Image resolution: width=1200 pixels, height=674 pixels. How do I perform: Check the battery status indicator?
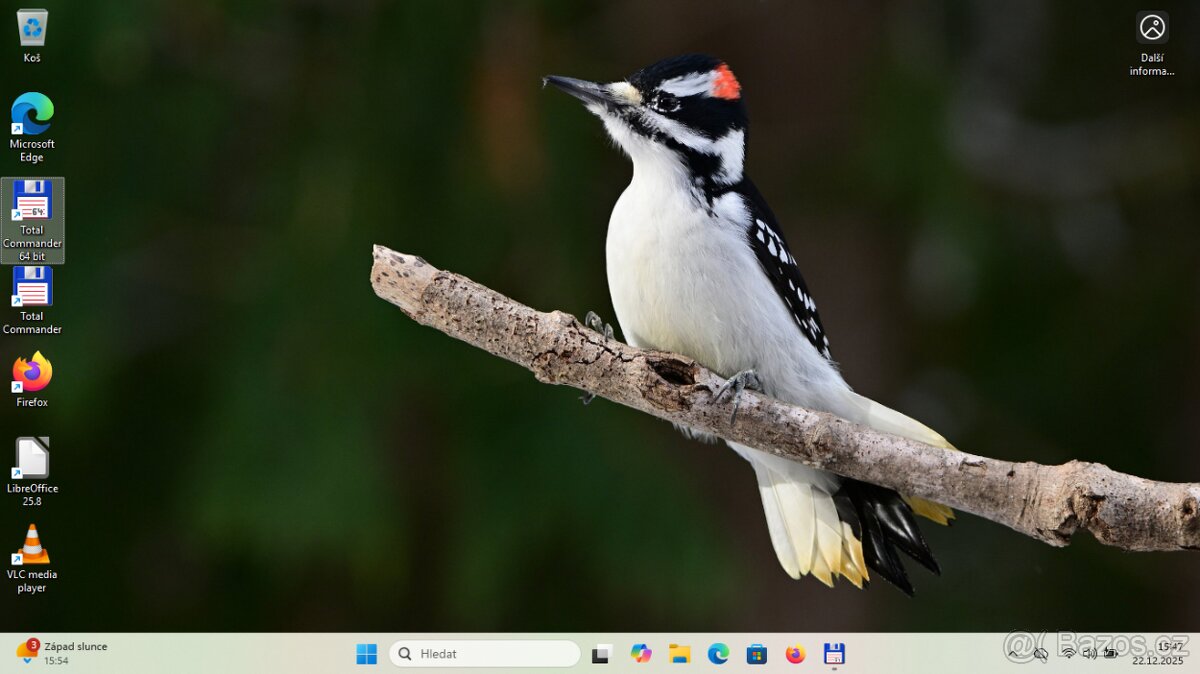pos(1111,653)
